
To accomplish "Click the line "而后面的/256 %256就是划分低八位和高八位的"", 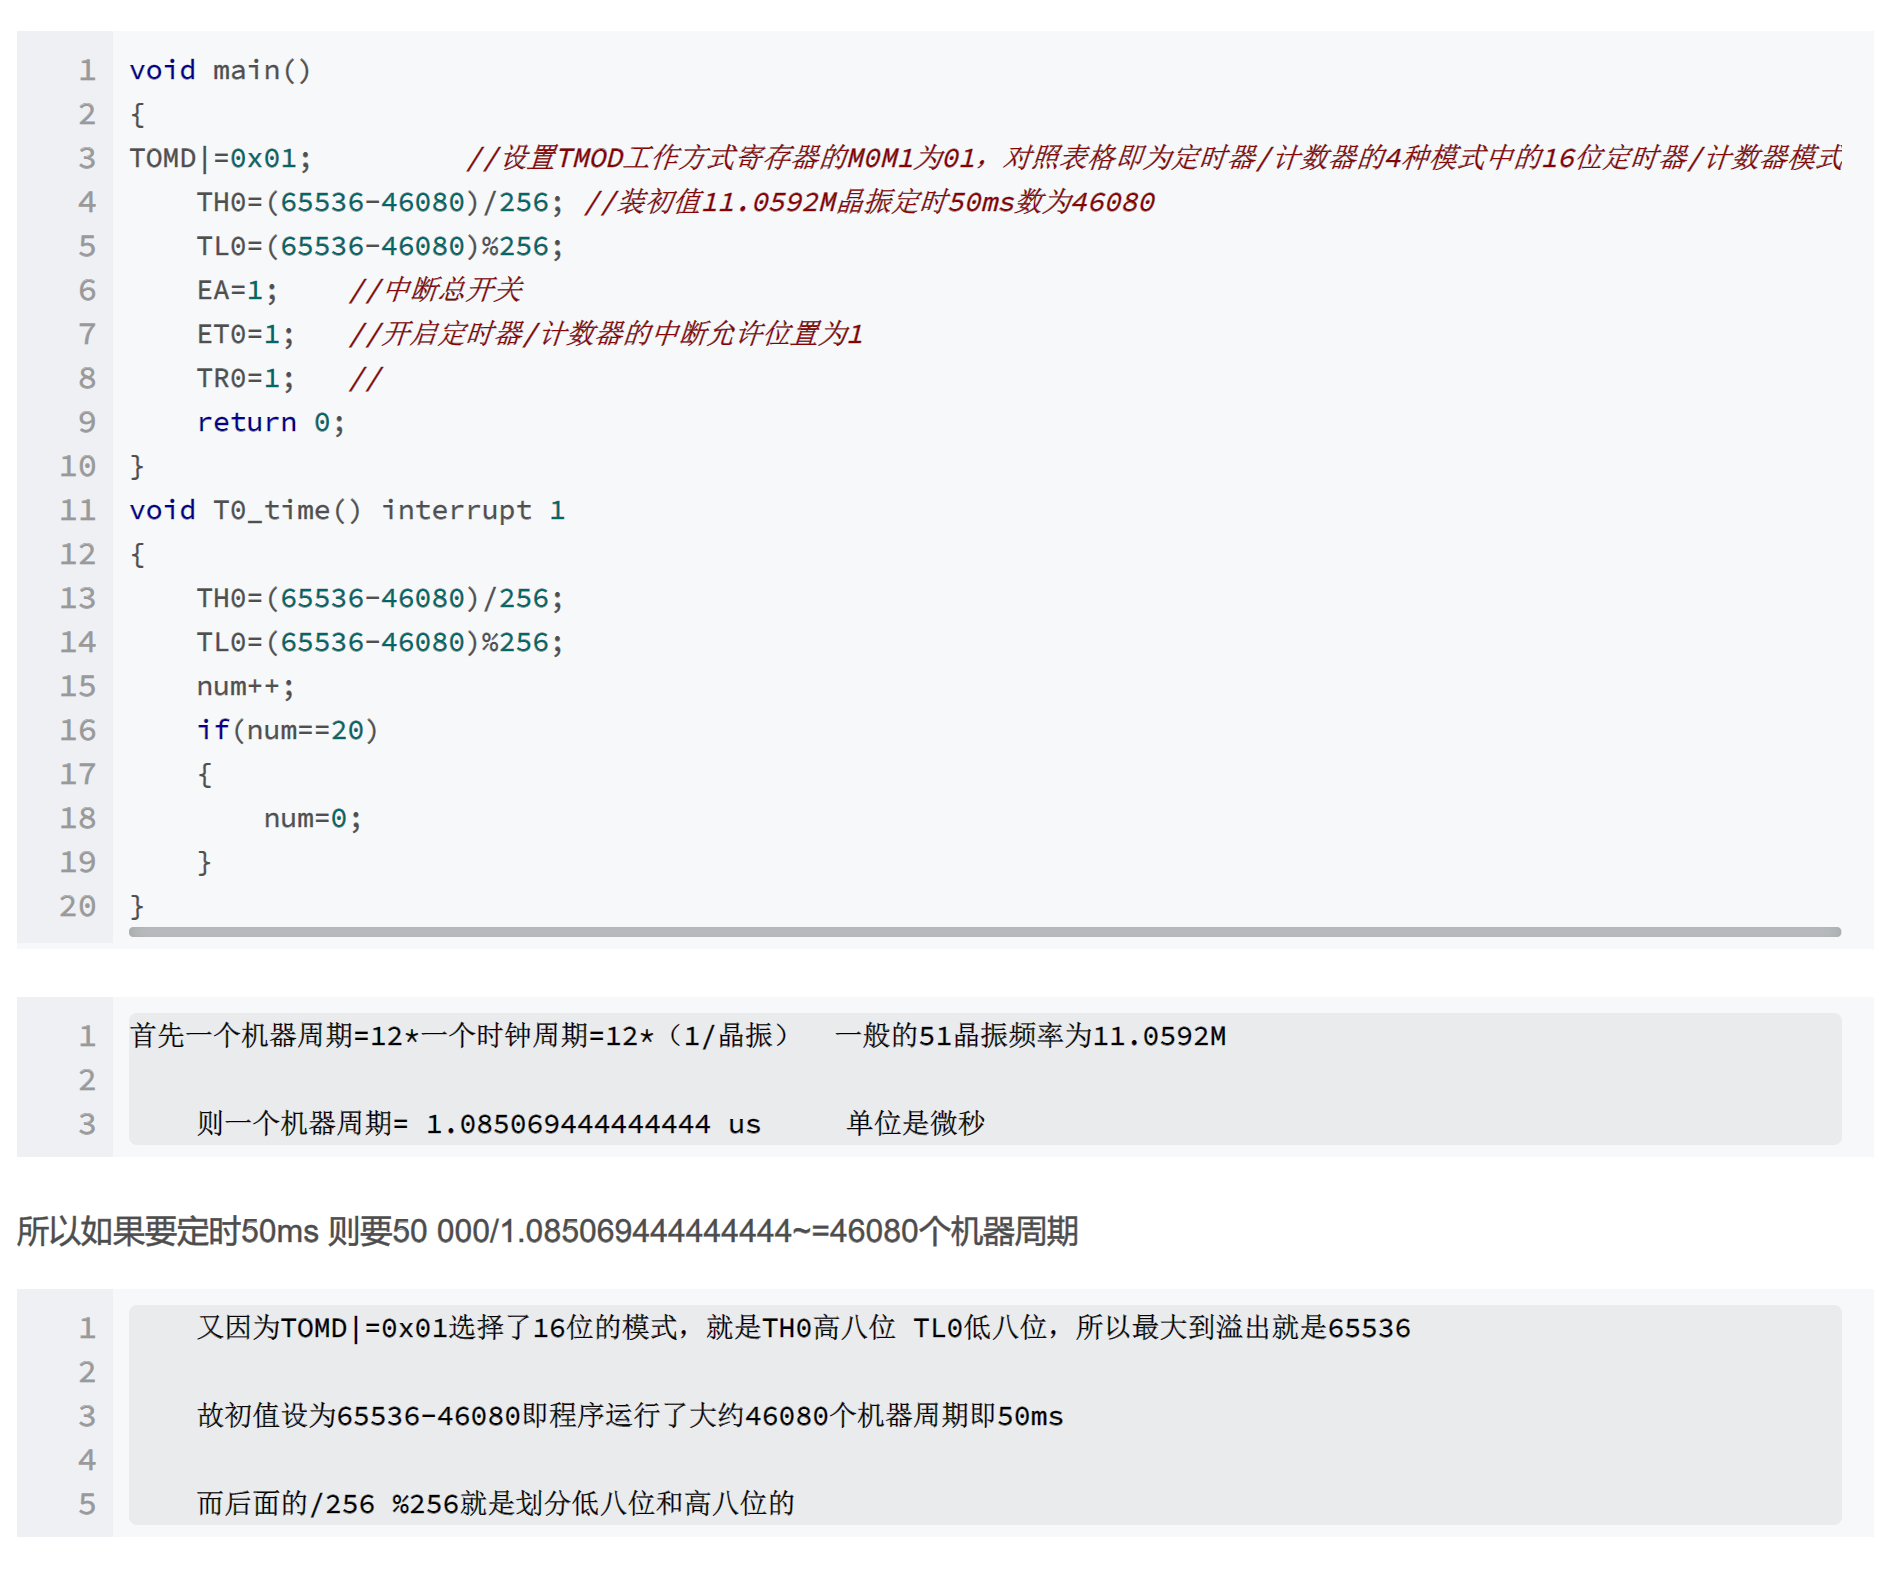I will (x=495, y=1503).
